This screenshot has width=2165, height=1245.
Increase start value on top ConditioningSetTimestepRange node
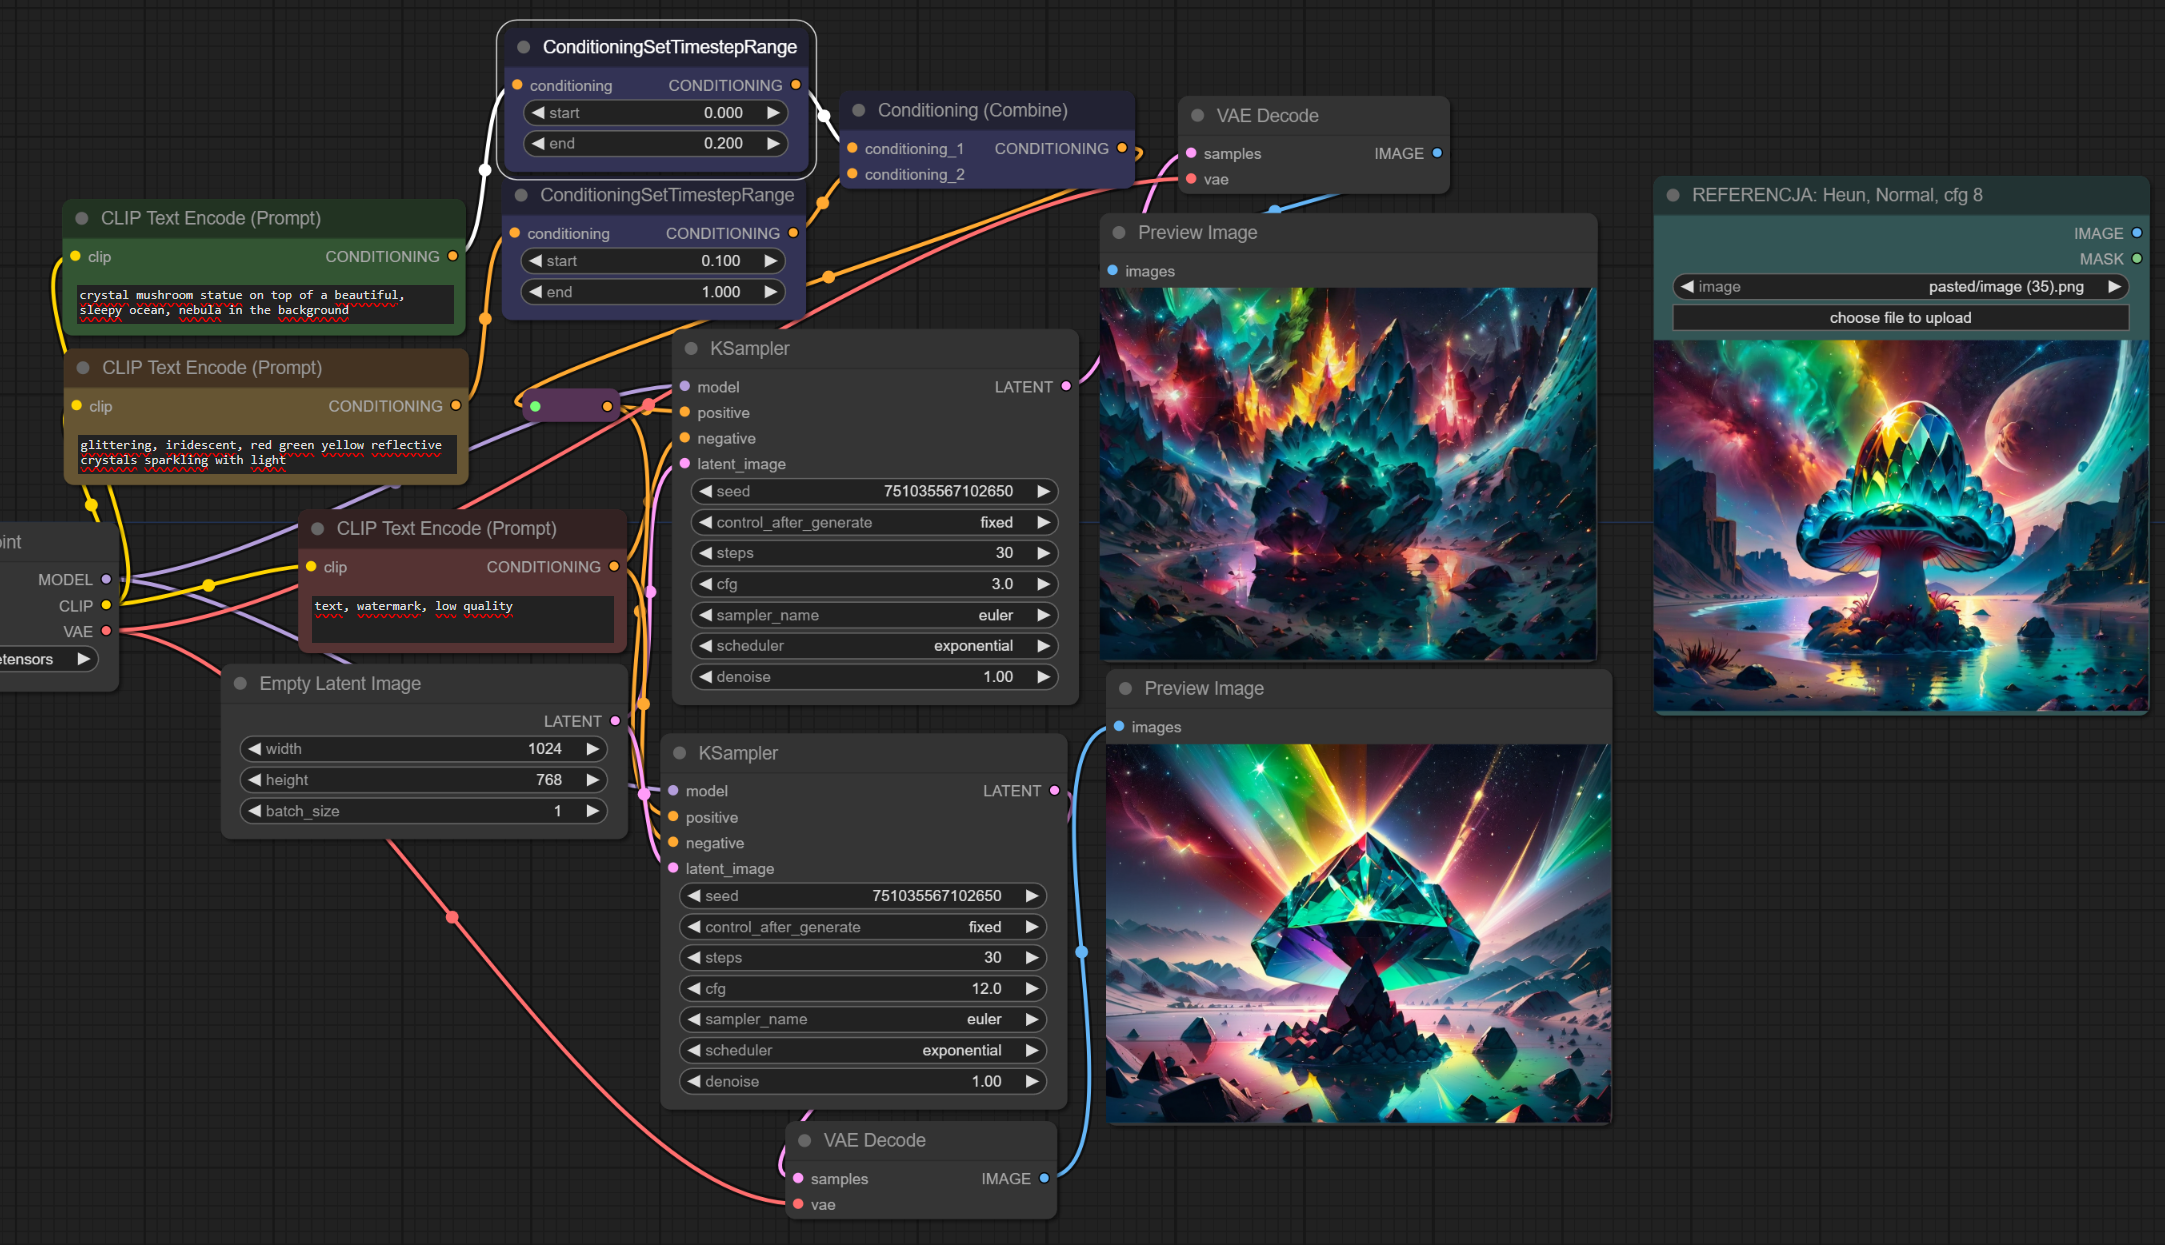pyautogui.click(x=773, y=113)
